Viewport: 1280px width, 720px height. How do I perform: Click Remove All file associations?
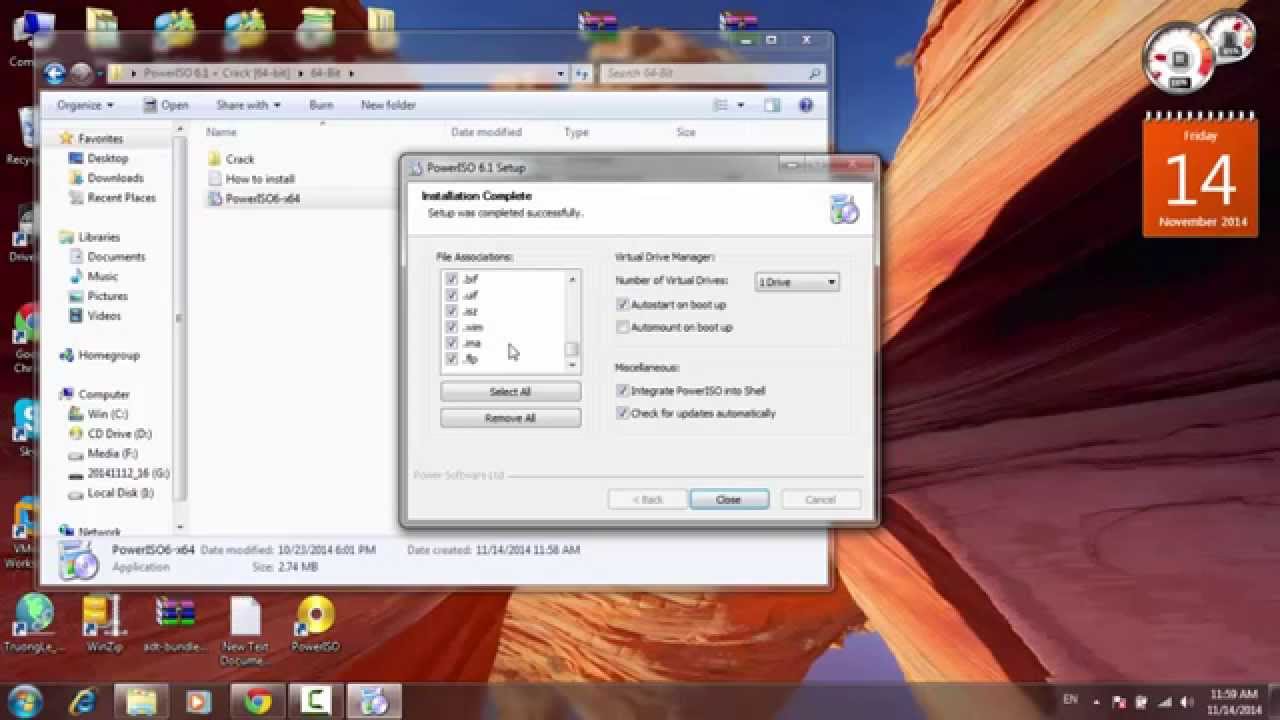point(510,418)
